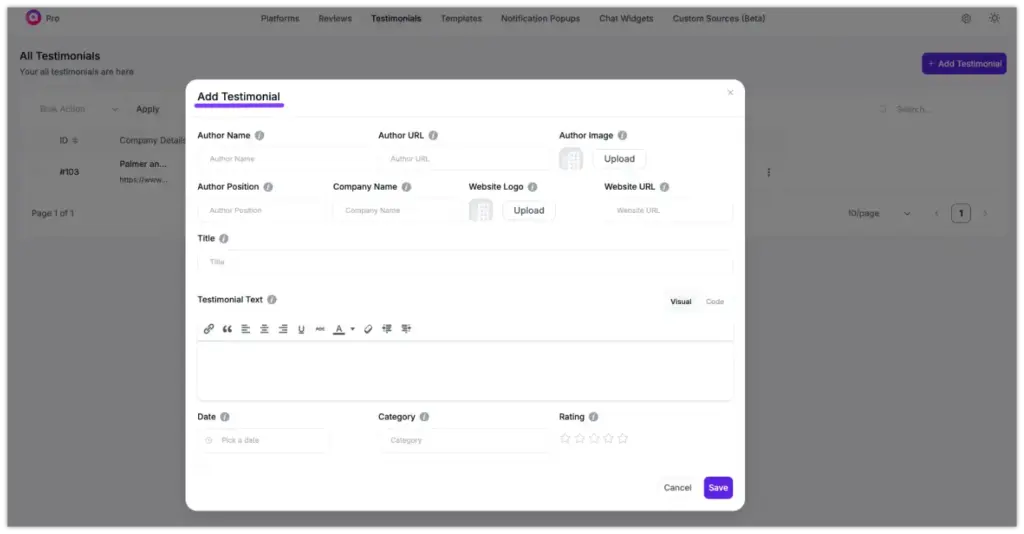Open the Platforms tab
The width and height of the screenshot is (1024, 534).
[280, 18]
